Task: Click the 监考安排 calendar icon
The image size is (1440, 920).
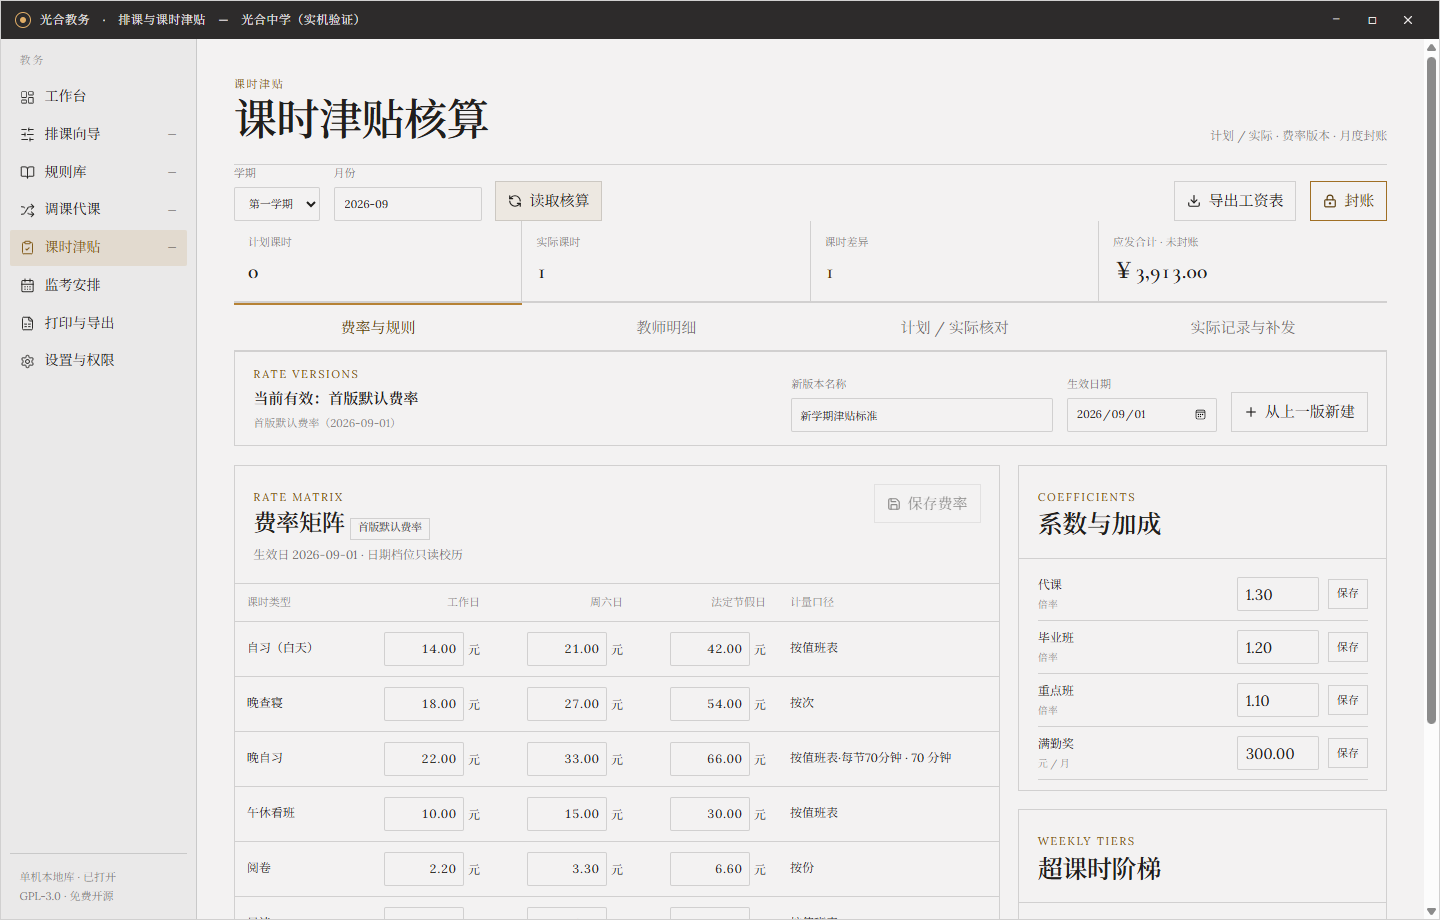Action: [x=27, y=285]
